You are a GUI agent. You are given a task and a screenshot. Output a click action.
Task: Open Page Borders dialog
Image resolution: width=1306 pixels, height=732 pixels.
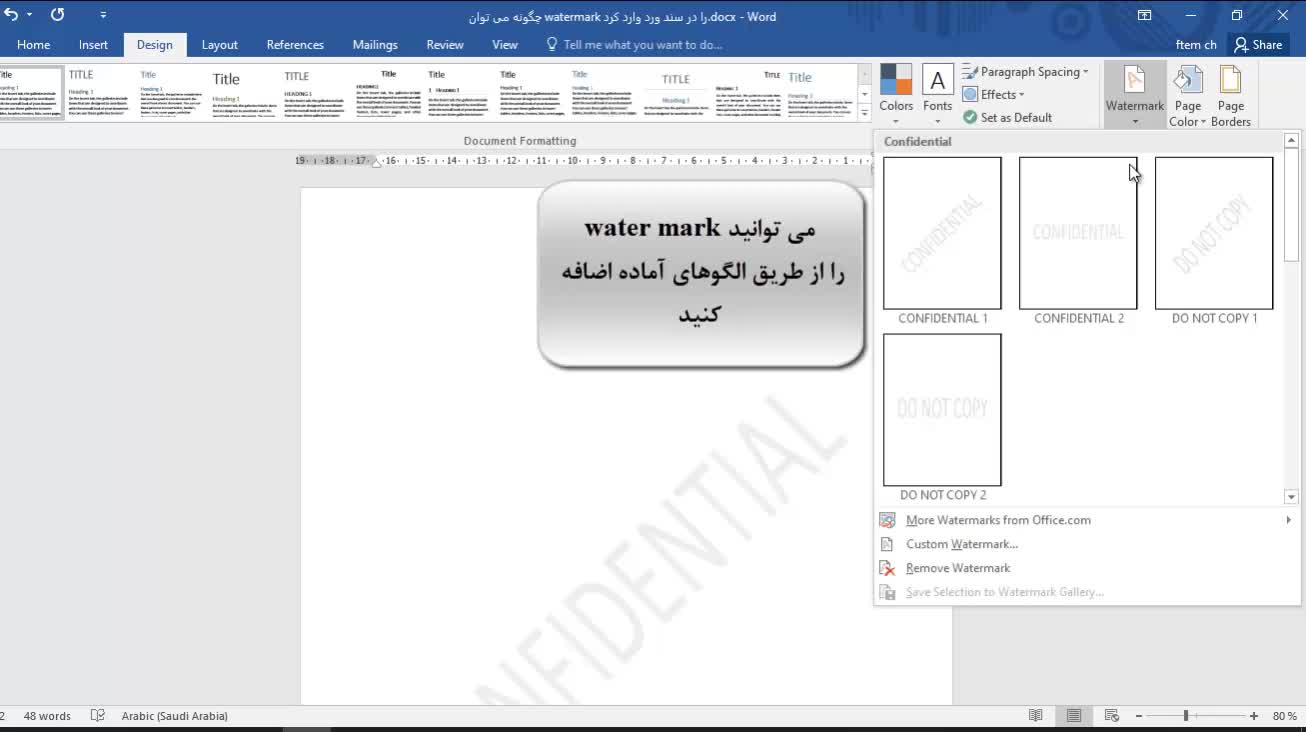coord(1230,95)
